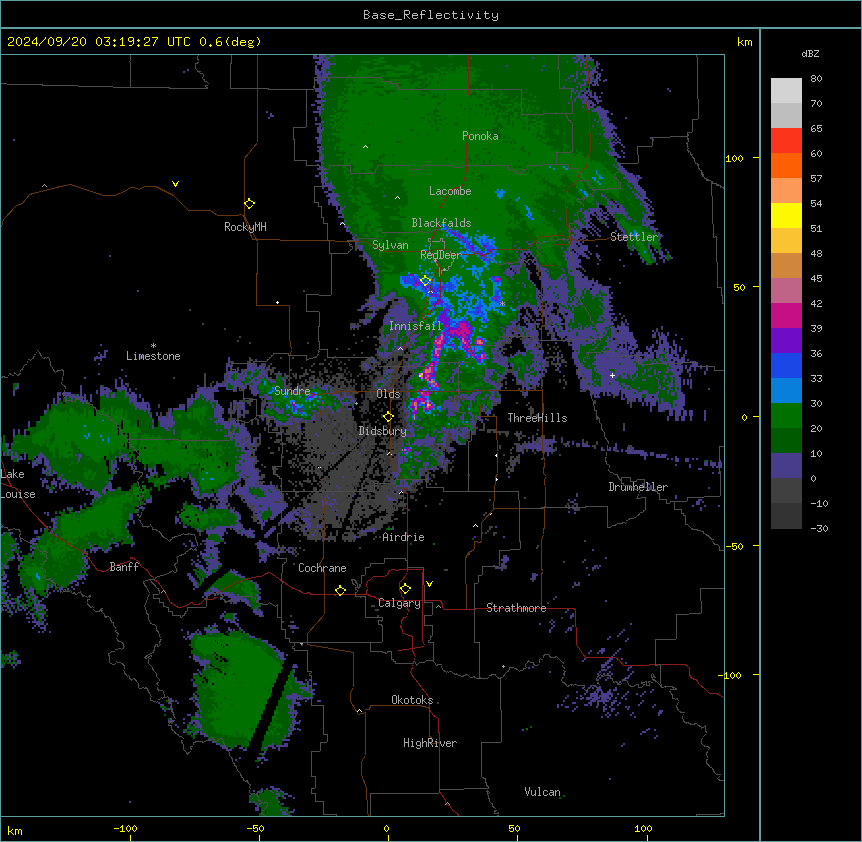Click the white/grey 80 dBZ legend swatch
This screenshot has height=842, width=862.
tap(786, 91)
